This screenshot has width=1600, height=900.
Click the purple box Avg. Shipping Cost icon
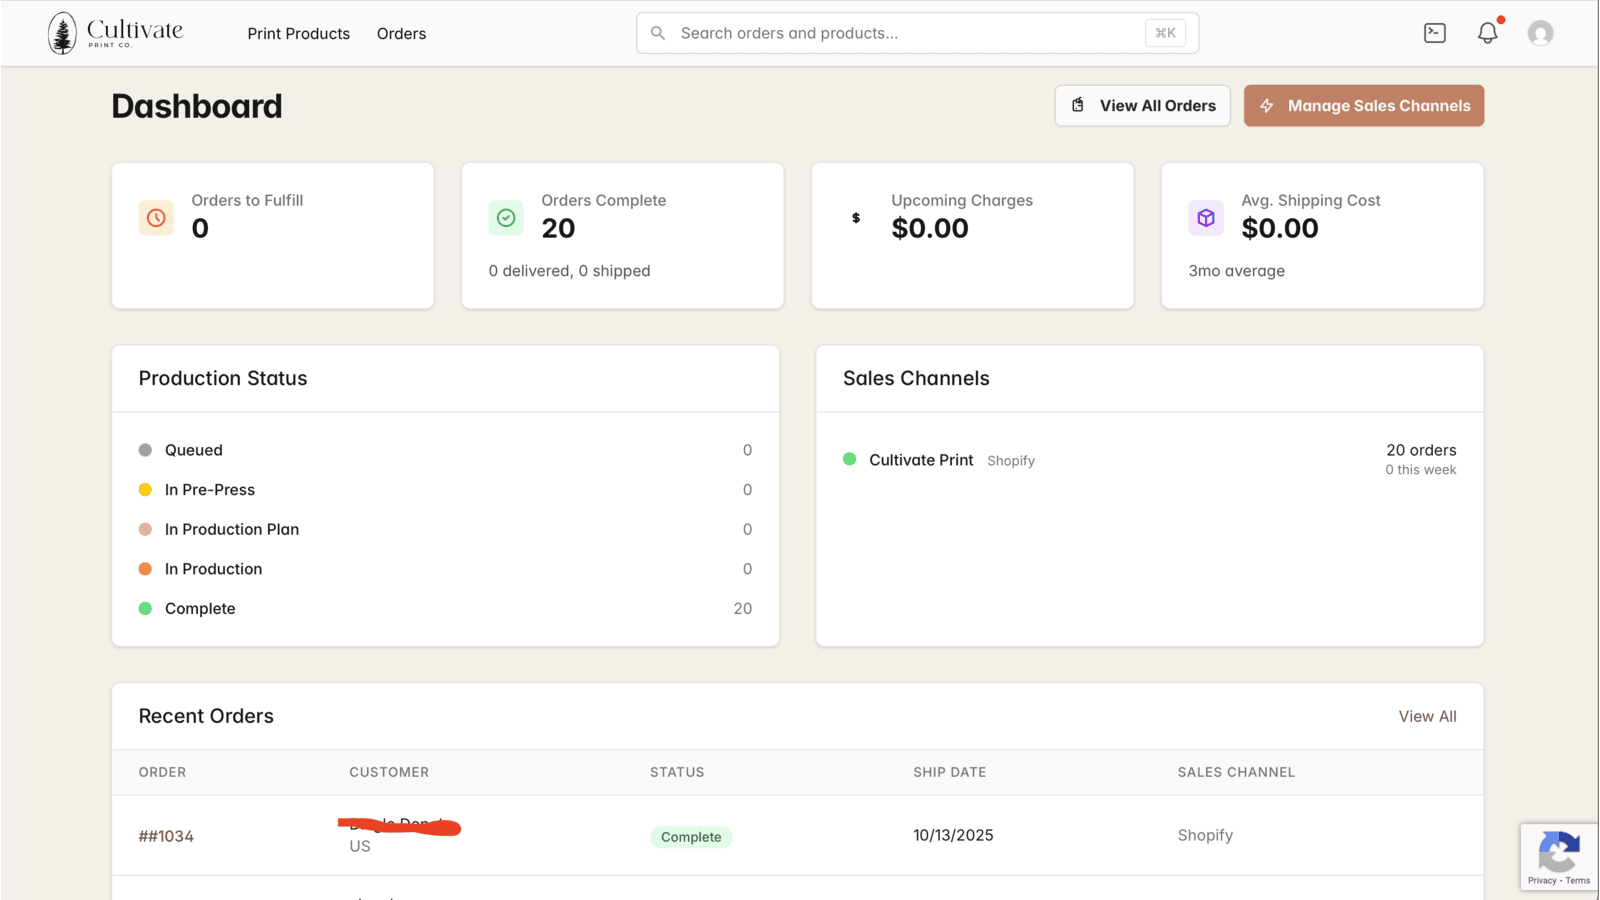[x=1206, y=217]
